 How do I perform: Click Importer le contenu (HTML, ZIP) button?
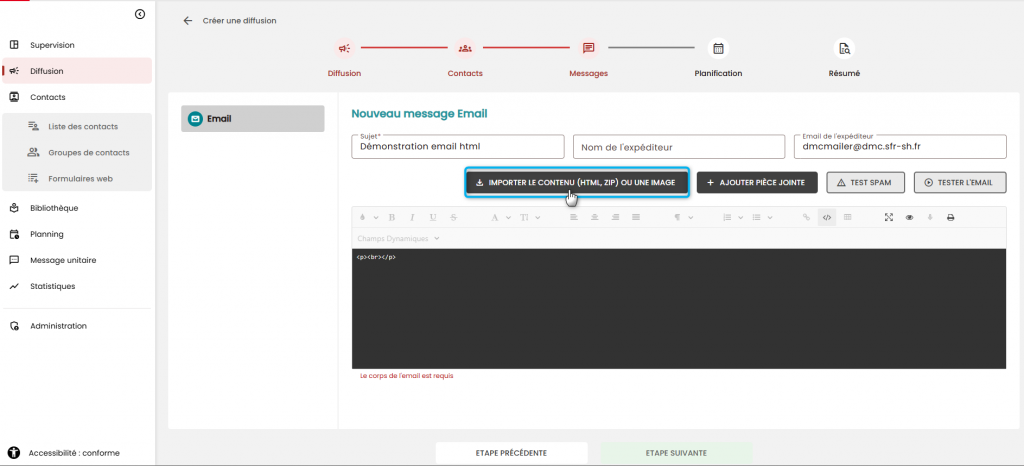pos(577,183)
